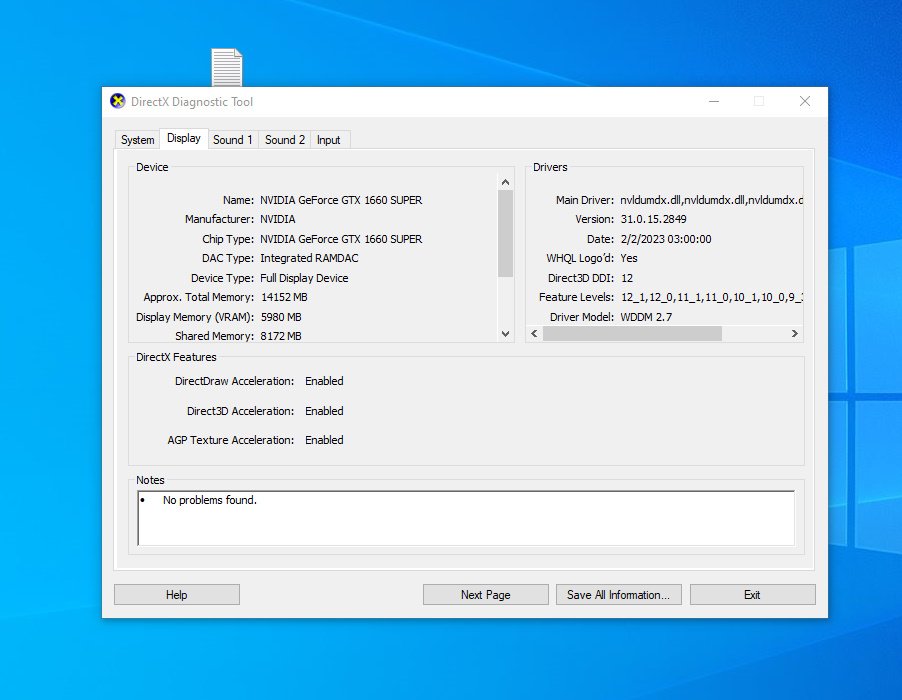The image size is (902, 700).
Task: Click the Manufacturer value NVIDIA
Action: pyautogui.click(x=278, y=219)
